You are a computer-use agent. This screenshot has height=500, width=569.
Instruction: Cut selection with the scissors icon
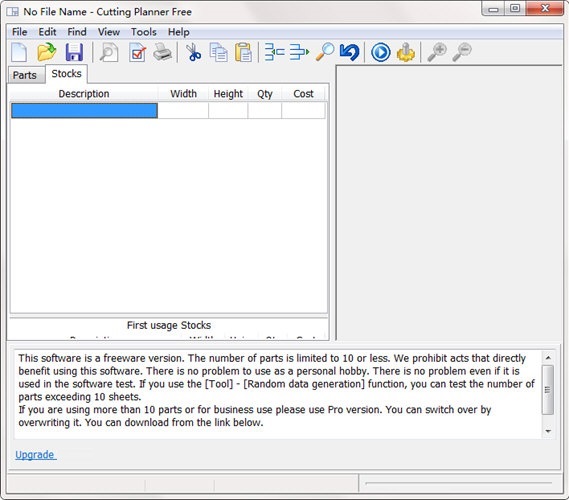(x=193, y=52)
